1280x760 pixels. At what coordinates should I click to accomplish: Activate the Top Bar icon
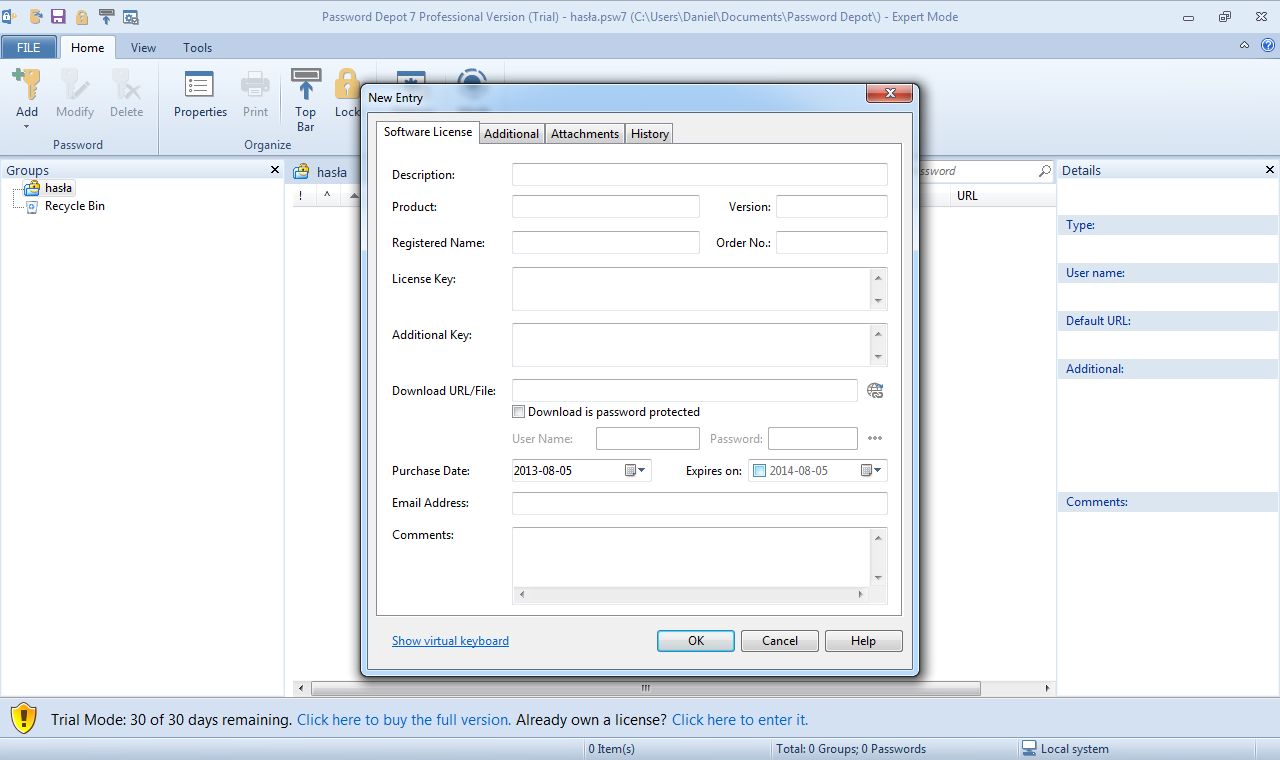coord(306,84)
